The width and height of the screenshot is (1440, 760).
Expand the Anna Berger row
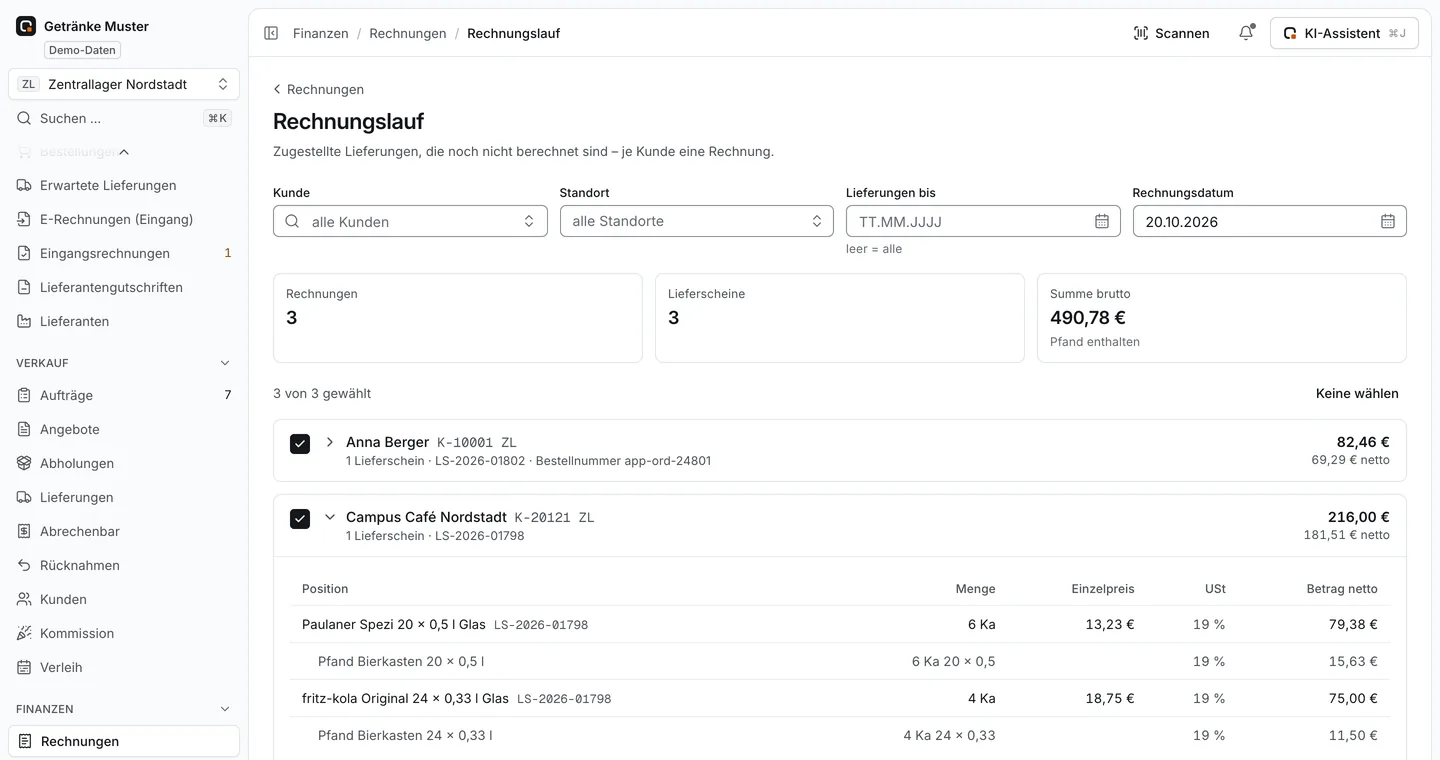[x=330, y=442]
